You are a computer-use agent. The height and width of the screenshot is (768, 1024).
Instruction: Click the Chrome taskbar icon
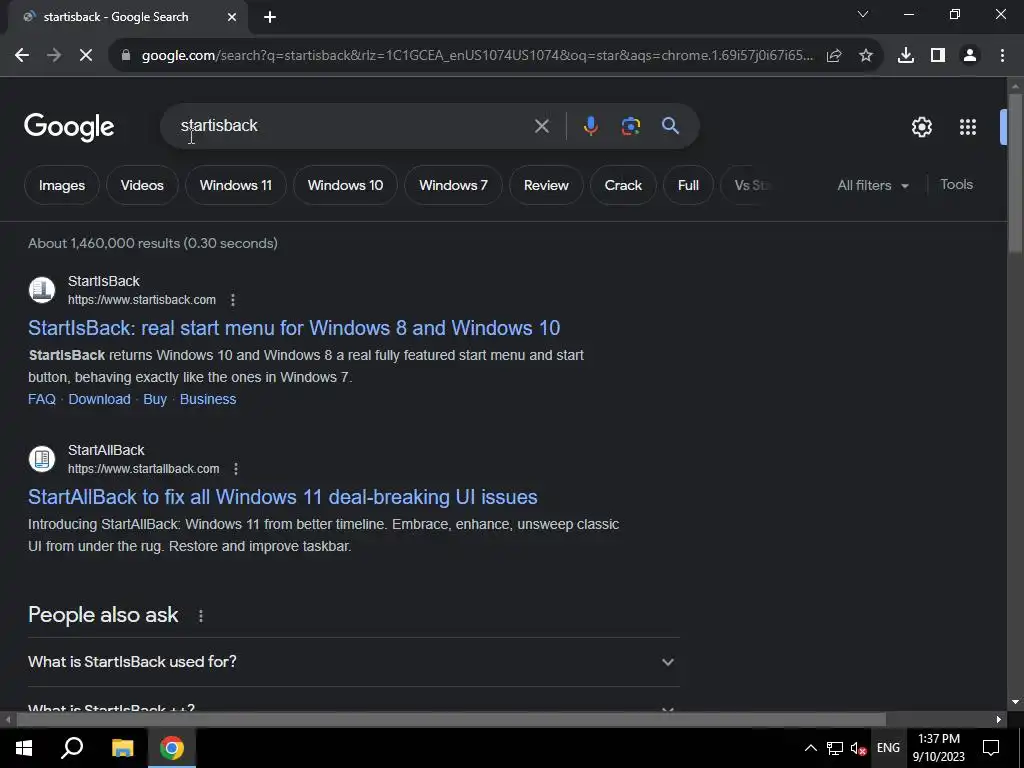coord(172,748)
